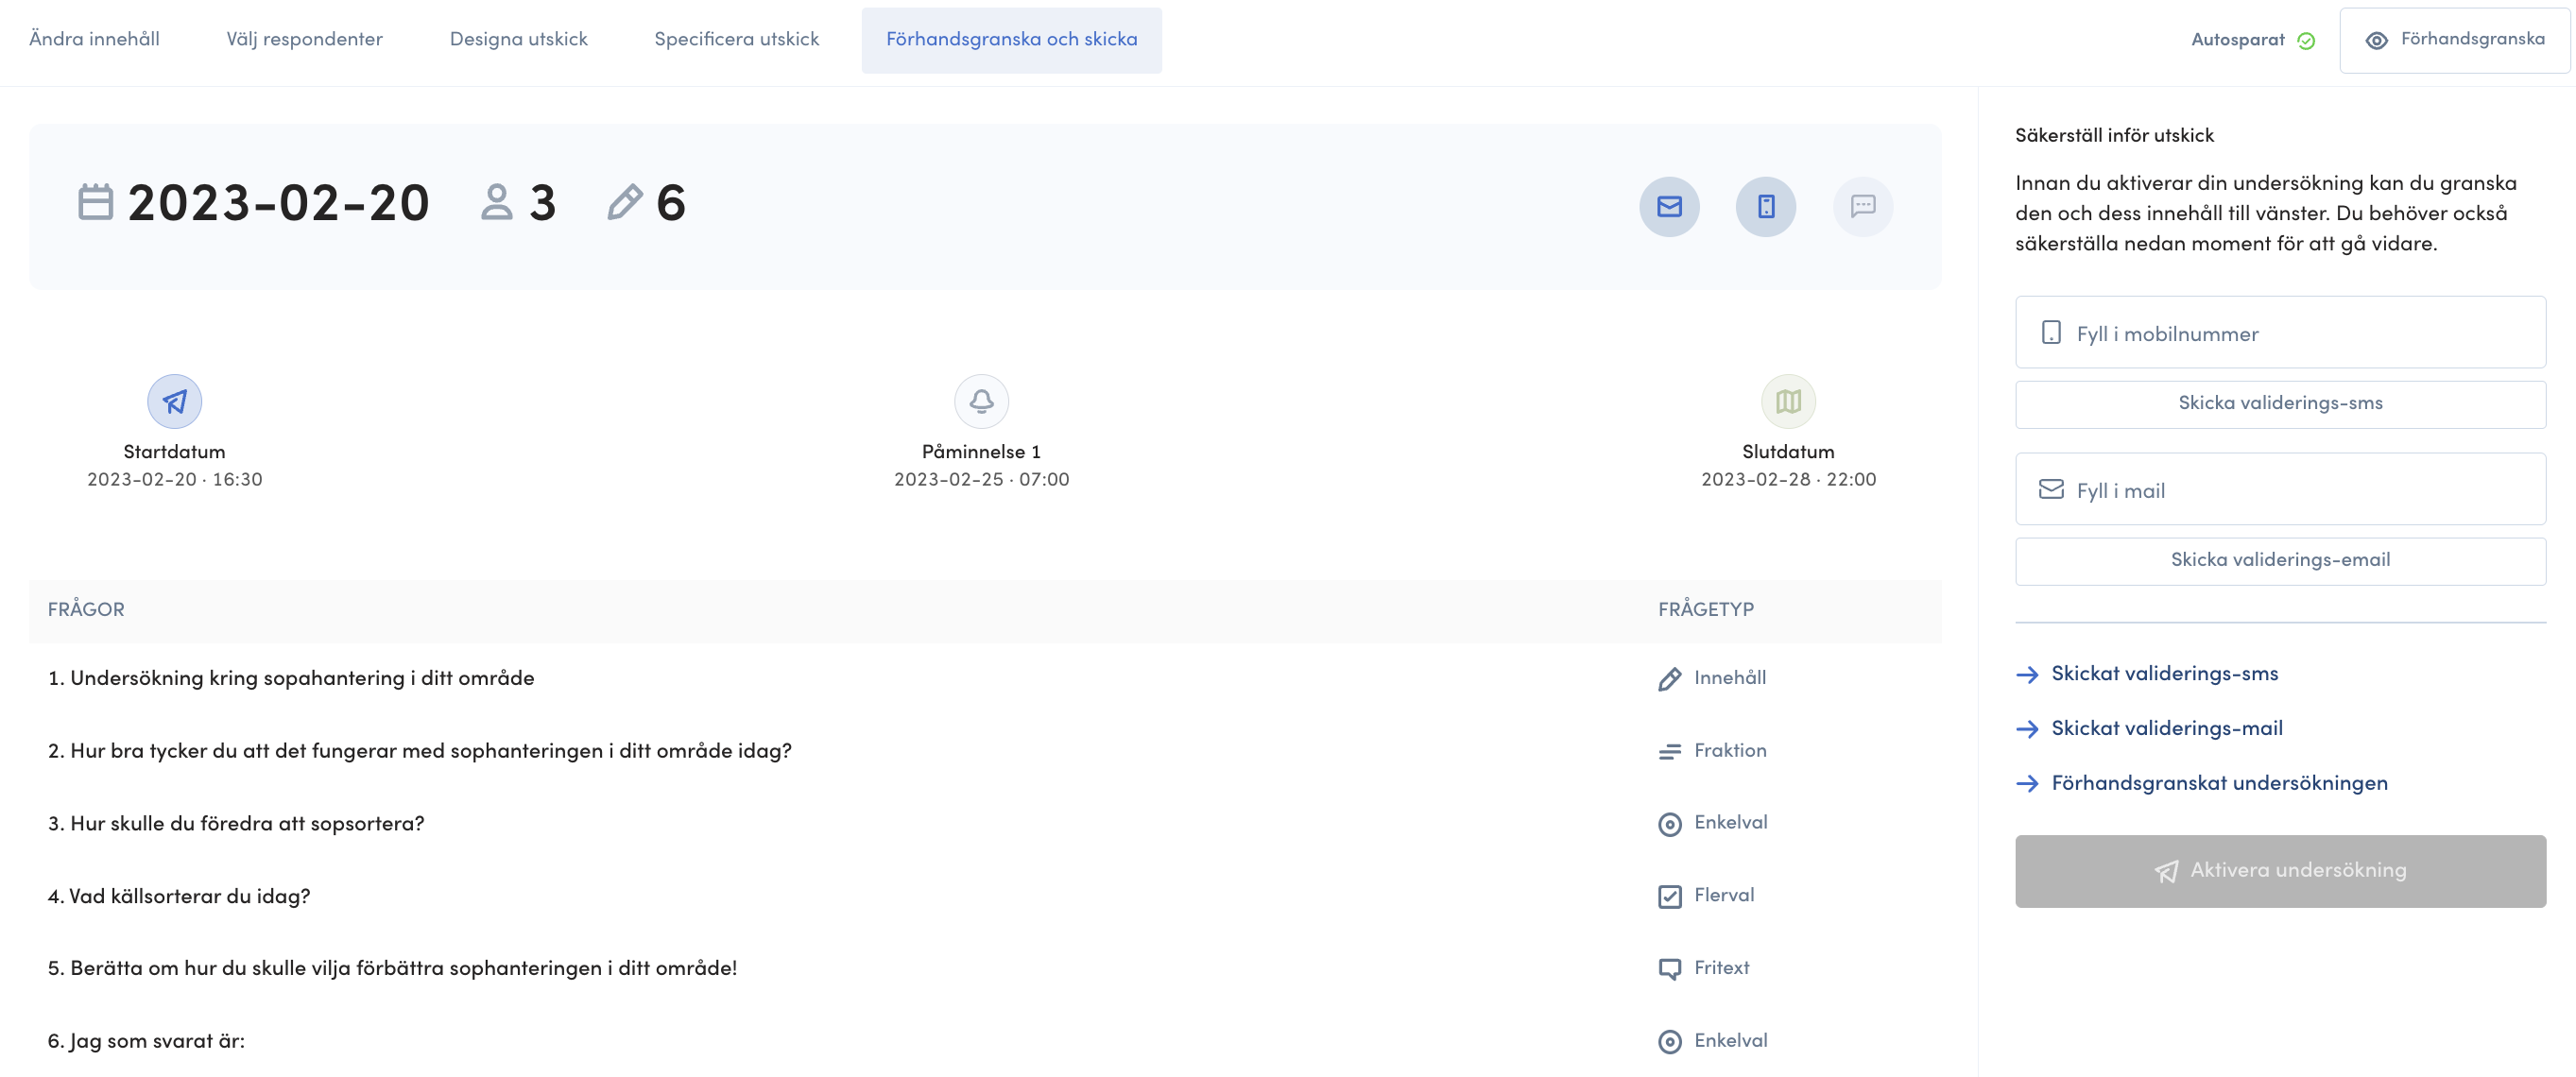Click the Påminnelse 1 bell icon

[981, 401]
